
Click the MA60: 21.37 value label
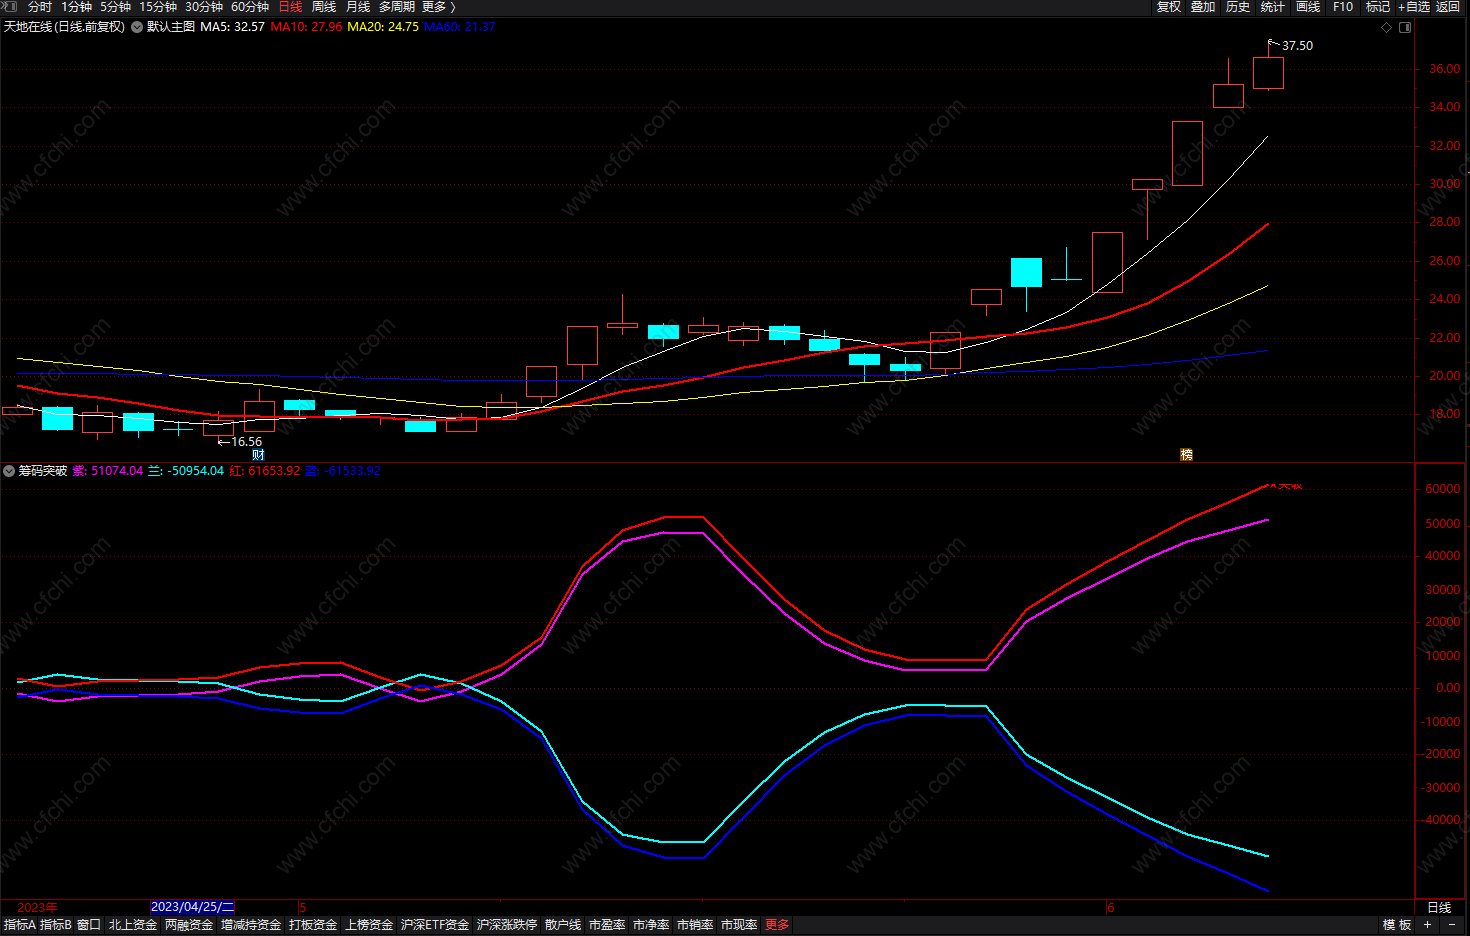(460, 27)
